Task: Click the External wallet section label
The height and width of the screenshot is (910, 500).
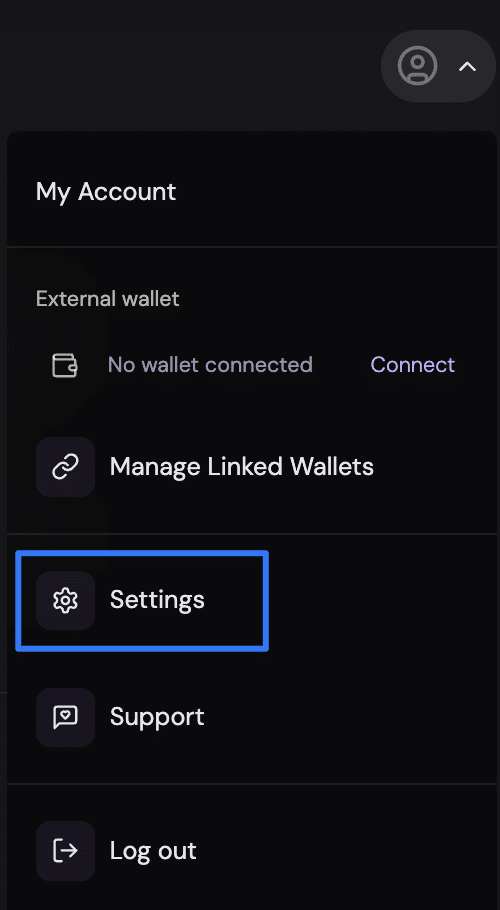Action: 107,299
